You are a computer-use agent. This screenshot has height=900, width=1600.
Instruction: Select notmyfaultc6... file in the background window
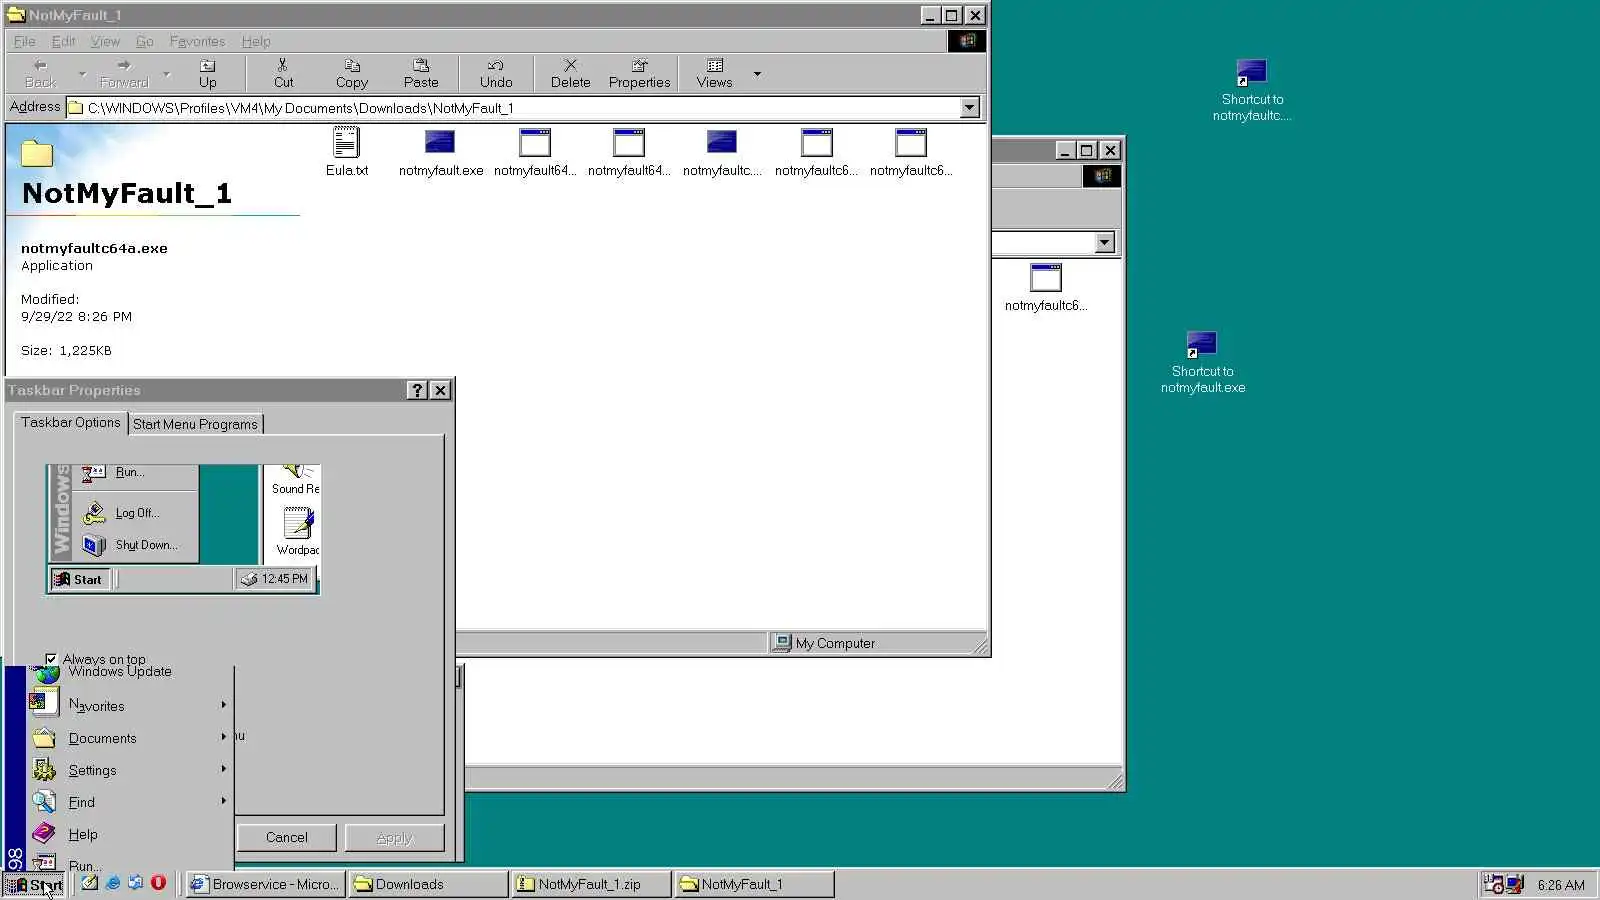(1046, 288)
